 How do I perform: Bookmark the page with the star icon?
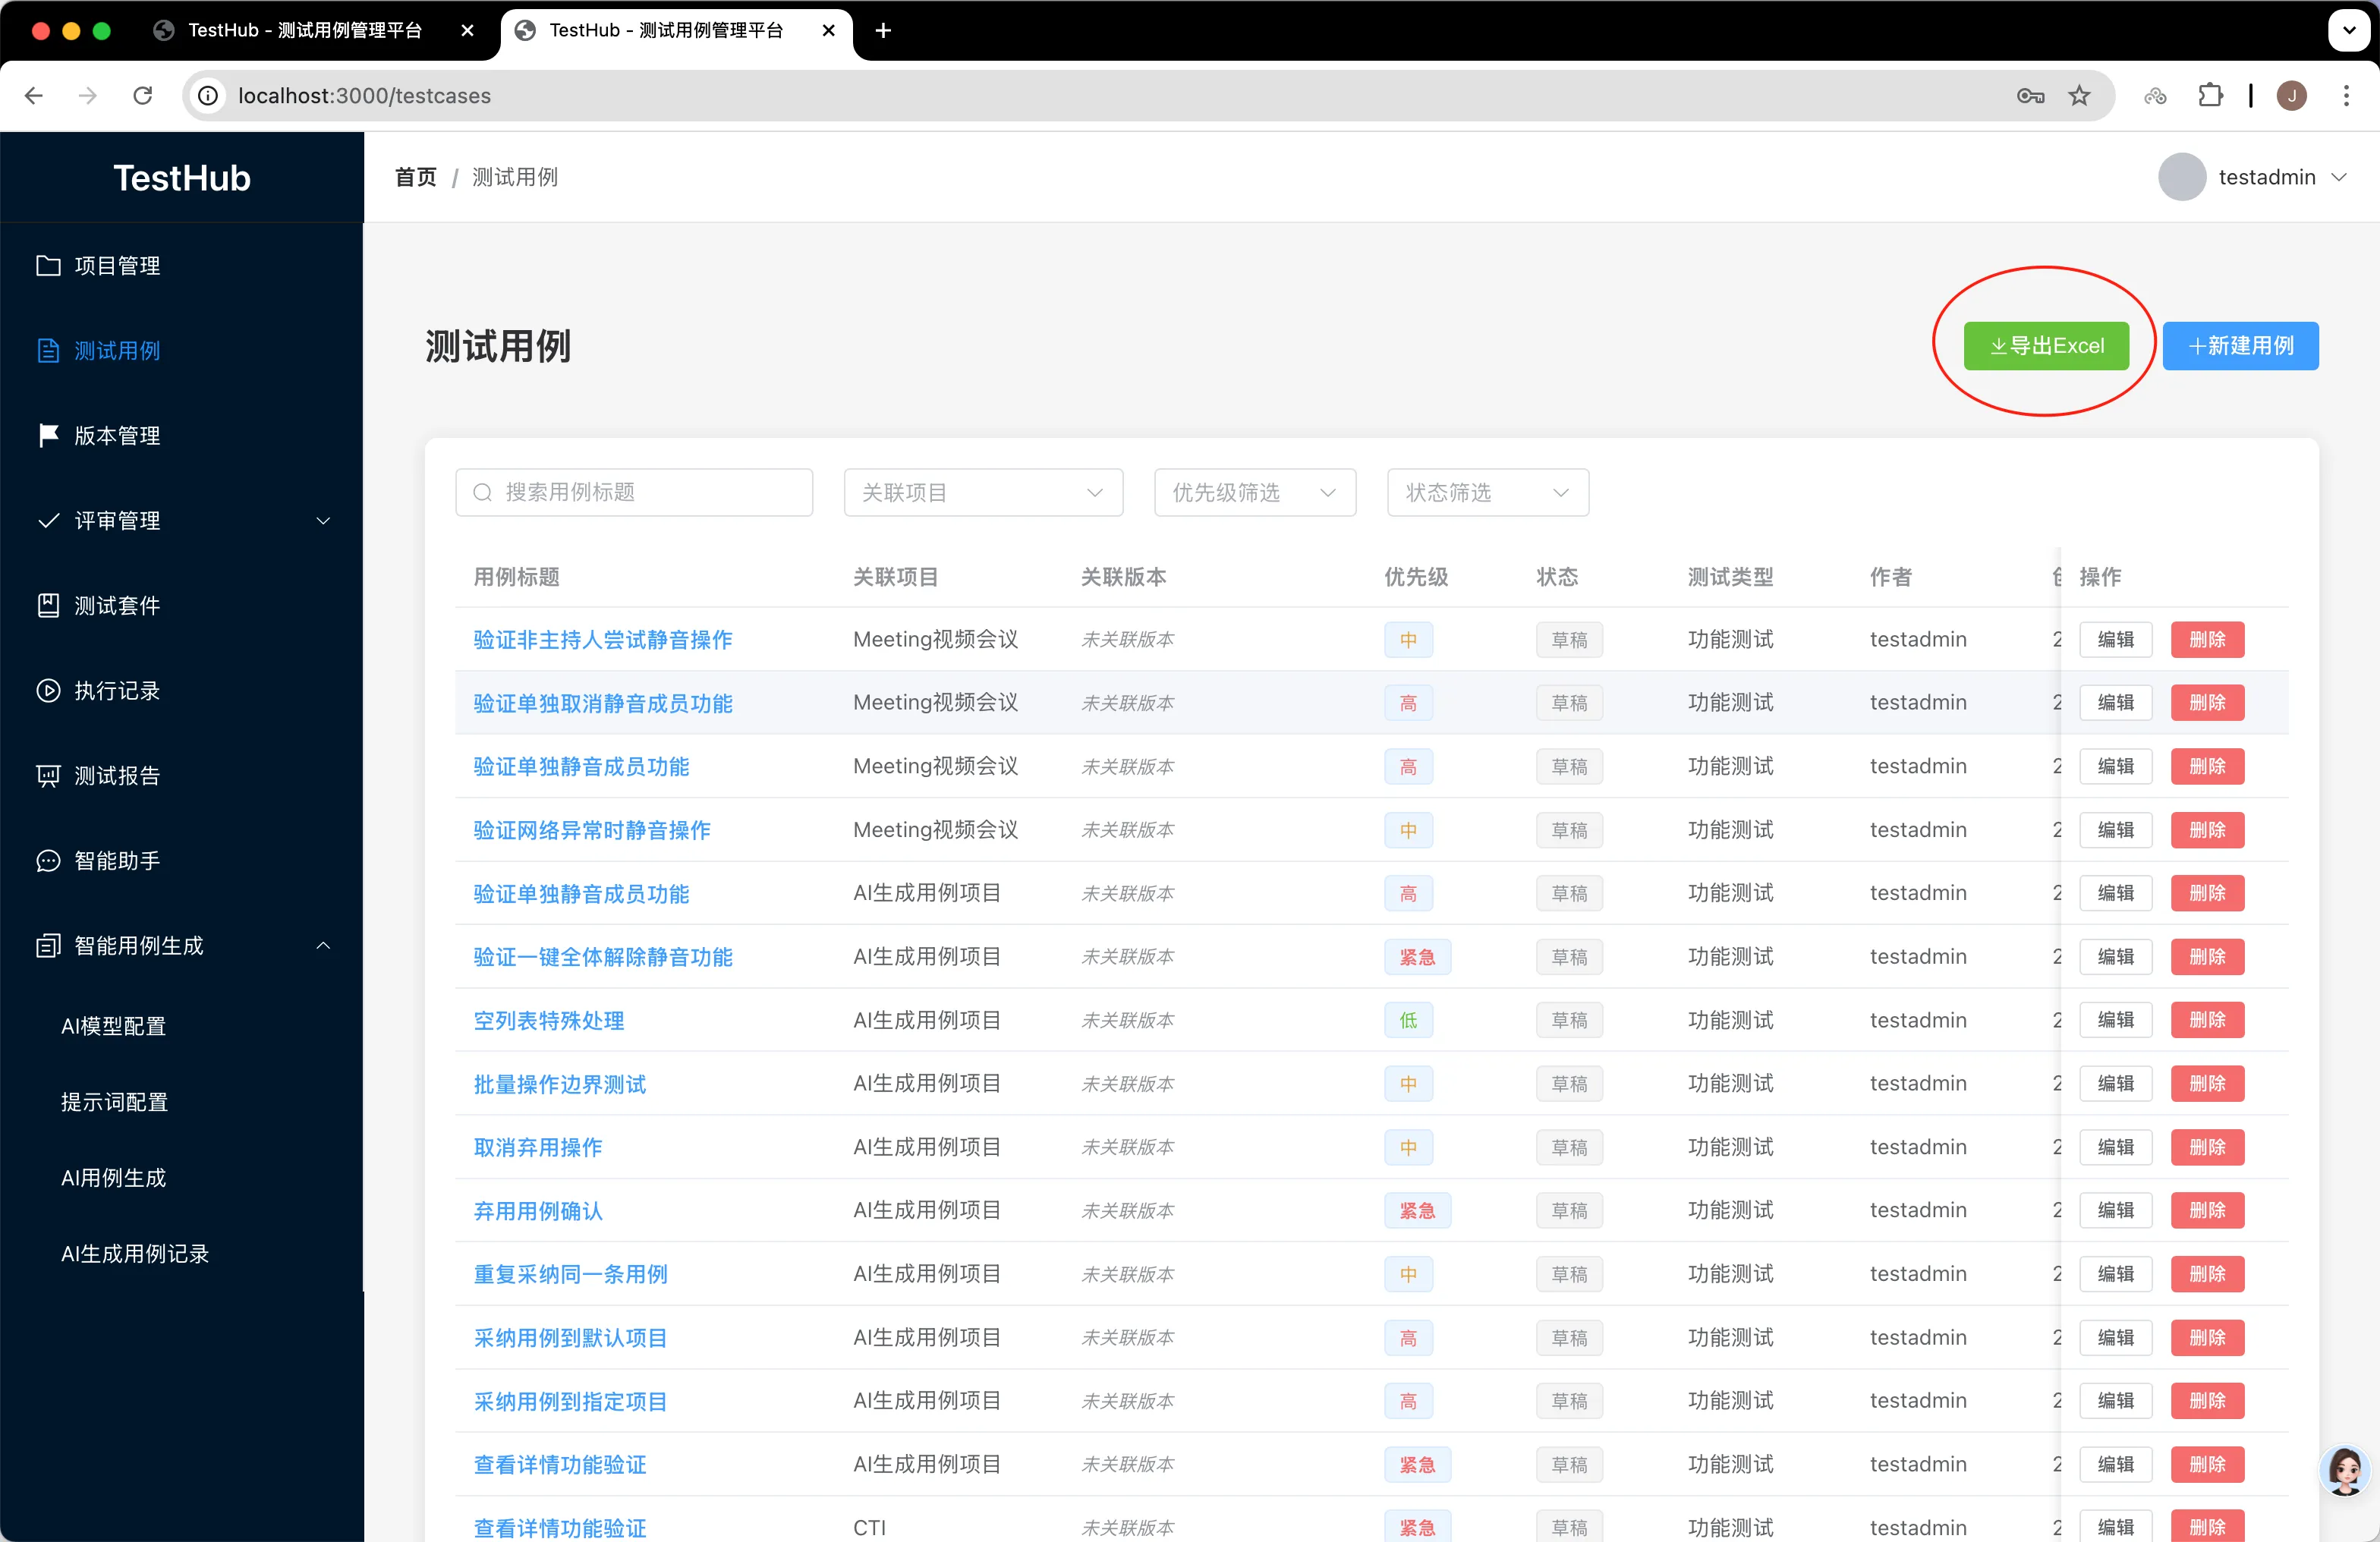coord(2079,96)
